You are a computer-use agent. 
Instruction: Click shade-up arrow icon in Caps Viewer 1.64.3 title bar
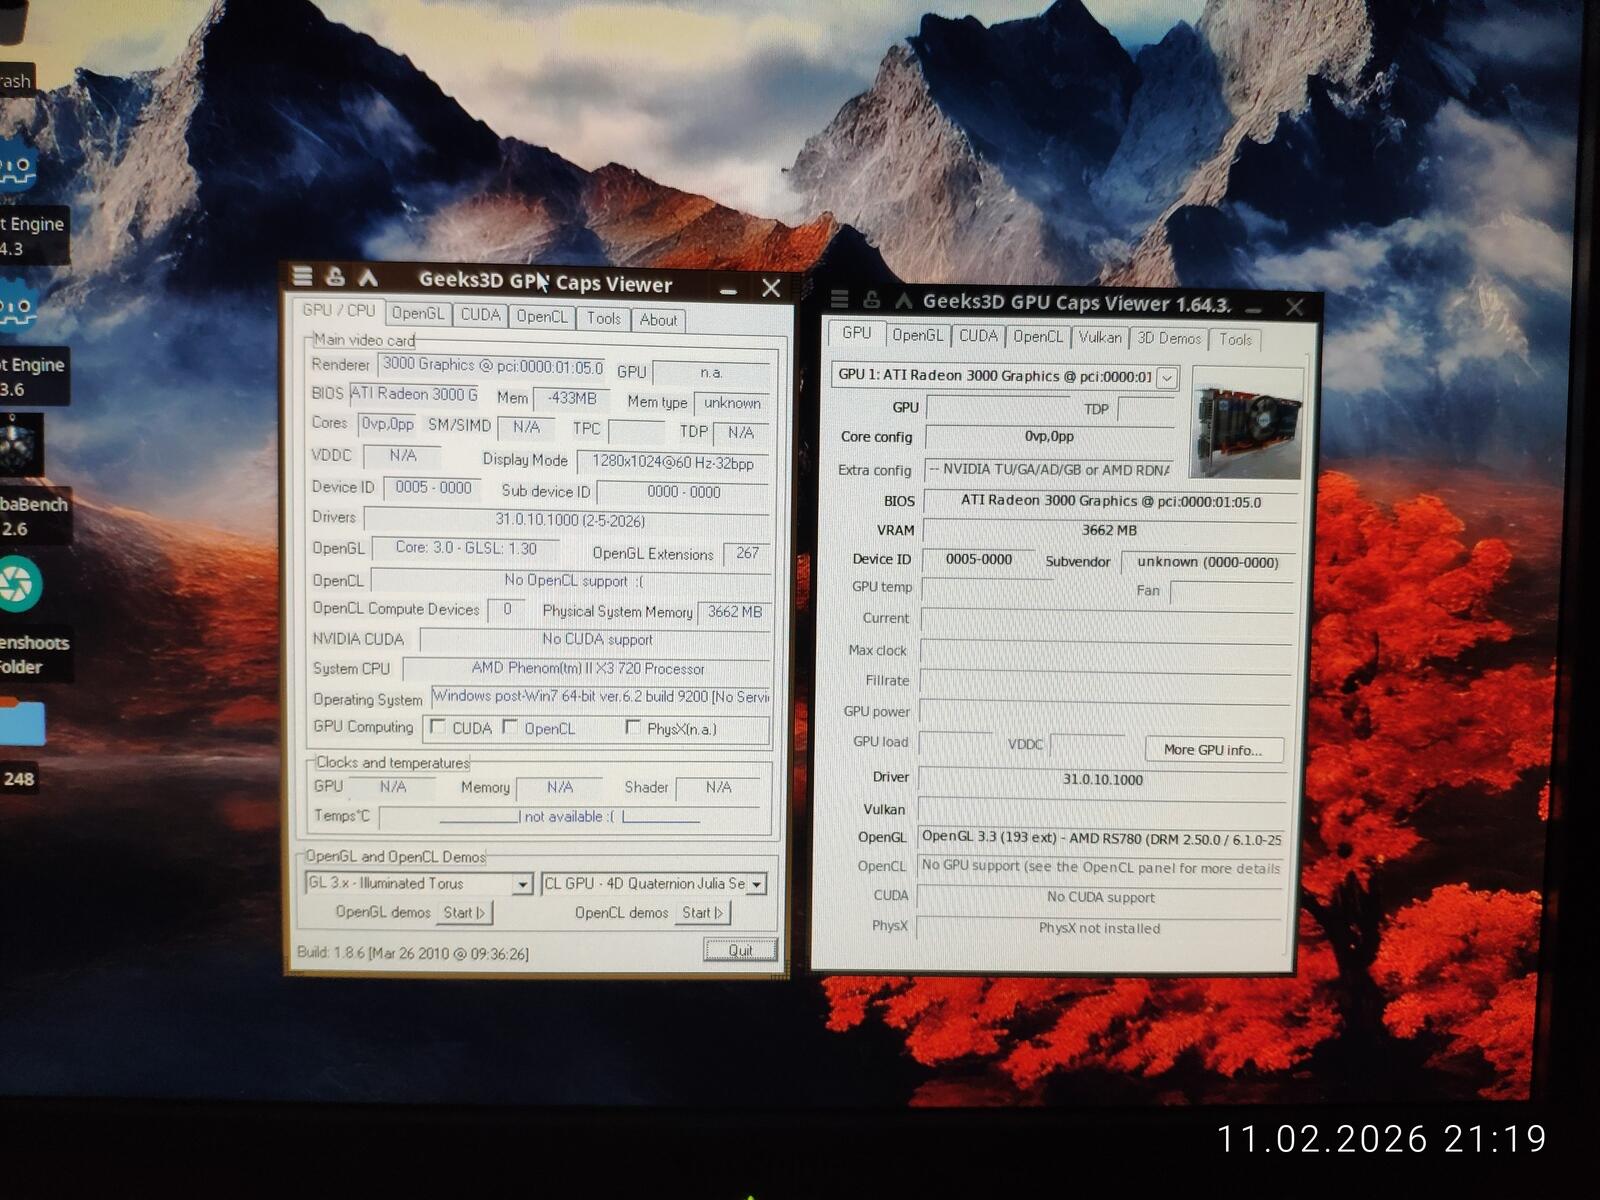[904, 300]
